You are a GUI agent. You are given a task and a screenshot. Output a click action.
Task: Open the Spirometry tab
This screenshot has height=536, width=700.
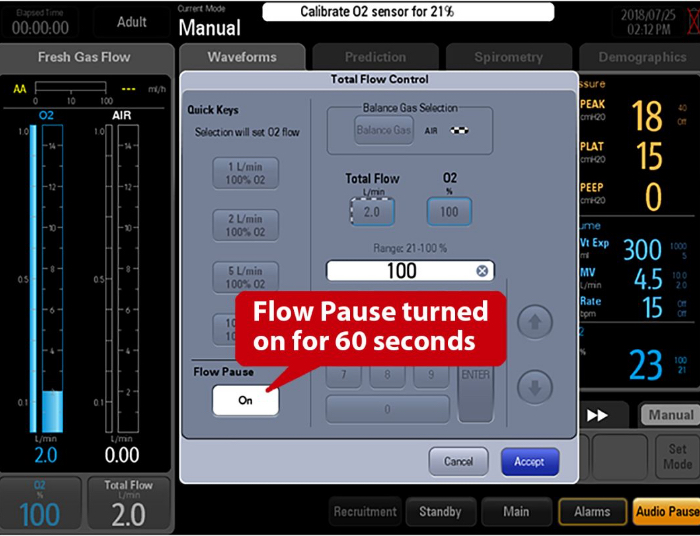(507, 57)
